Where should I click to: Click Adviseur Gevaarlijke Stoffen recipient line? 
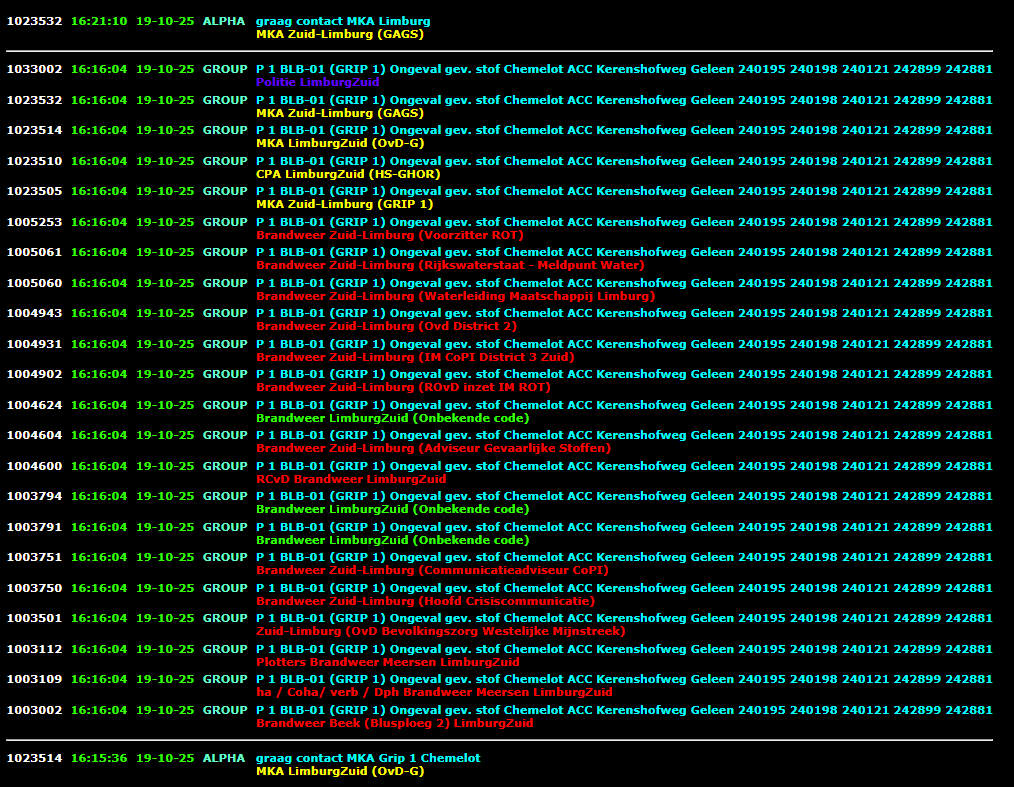(x=433, y=448)
